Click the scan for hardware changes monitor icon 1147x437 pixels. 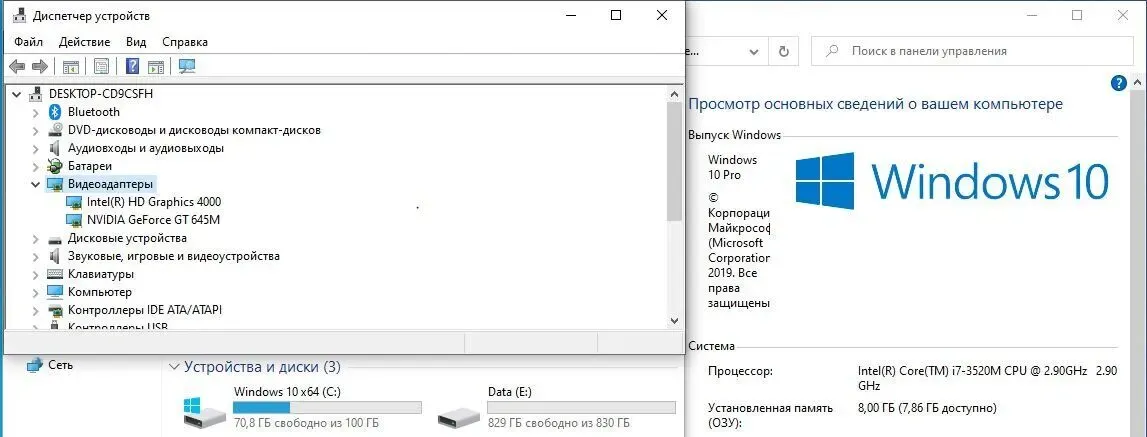186,66
